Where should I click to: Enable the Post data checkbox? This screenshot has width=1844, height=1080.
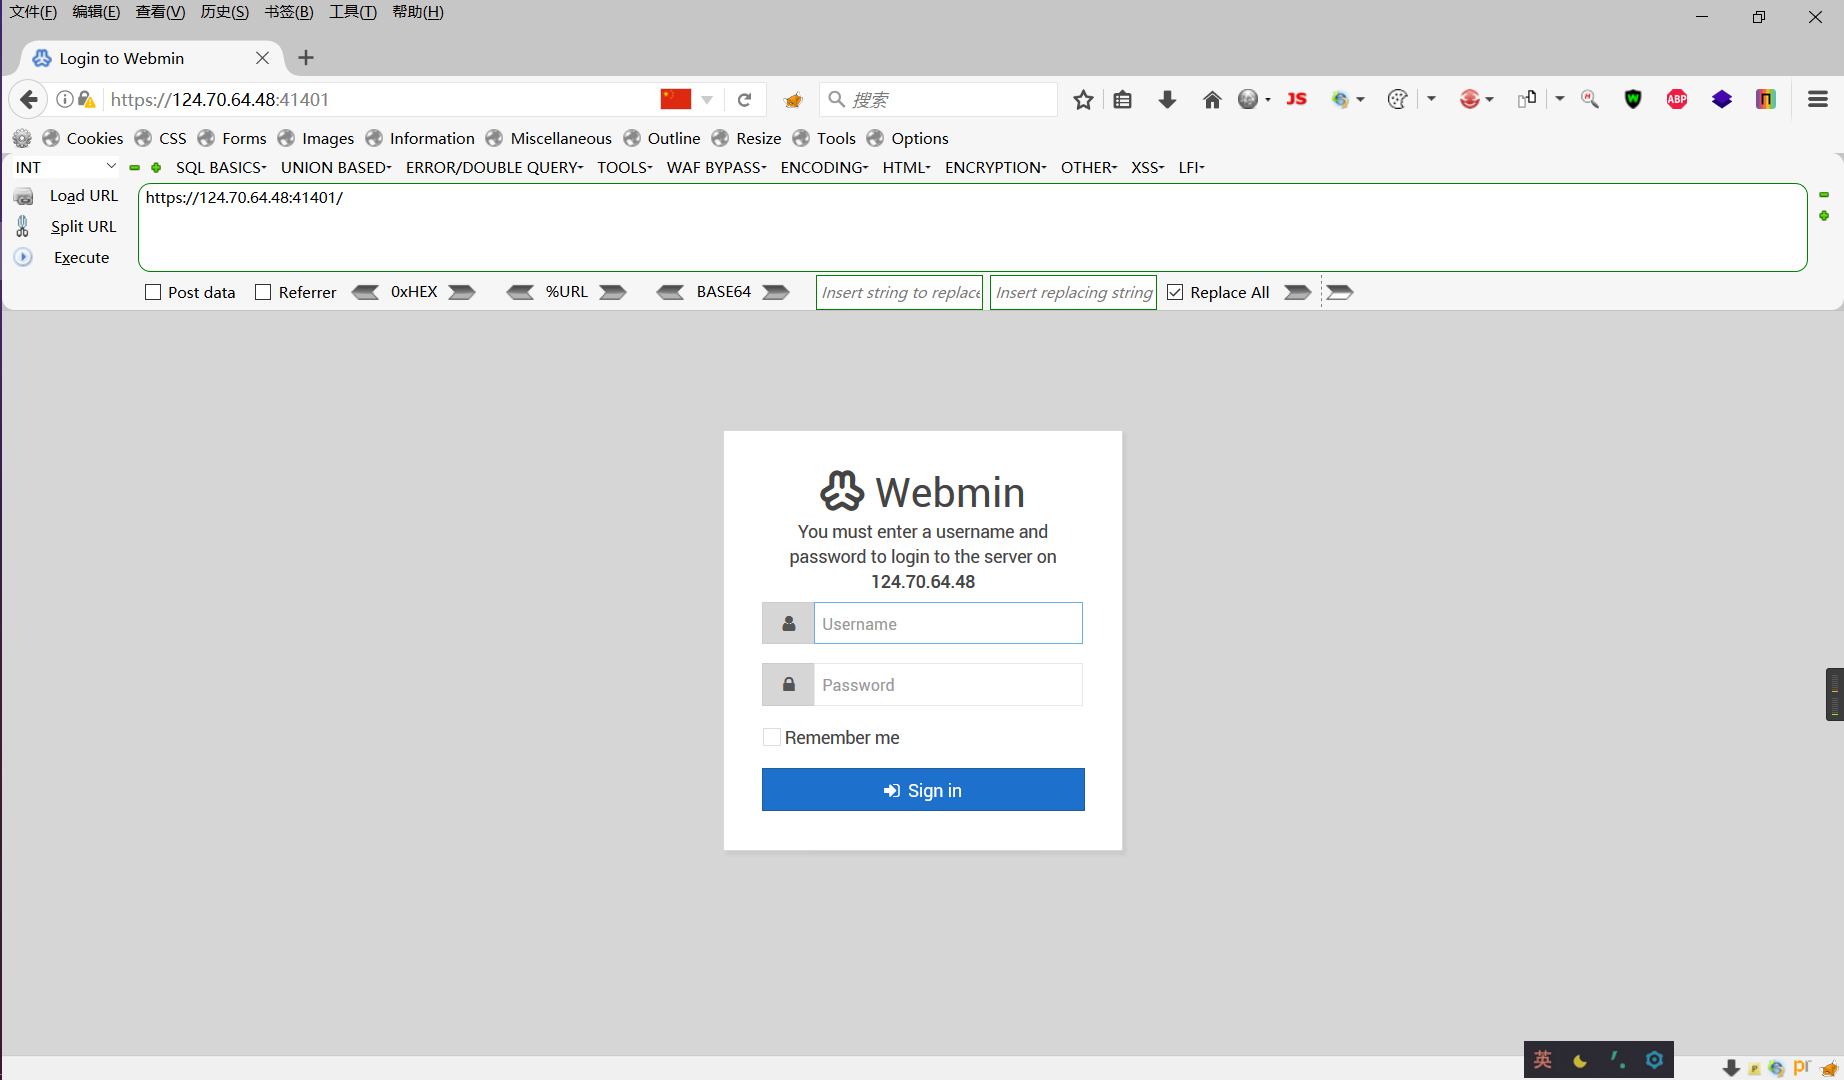pos(153,292)
